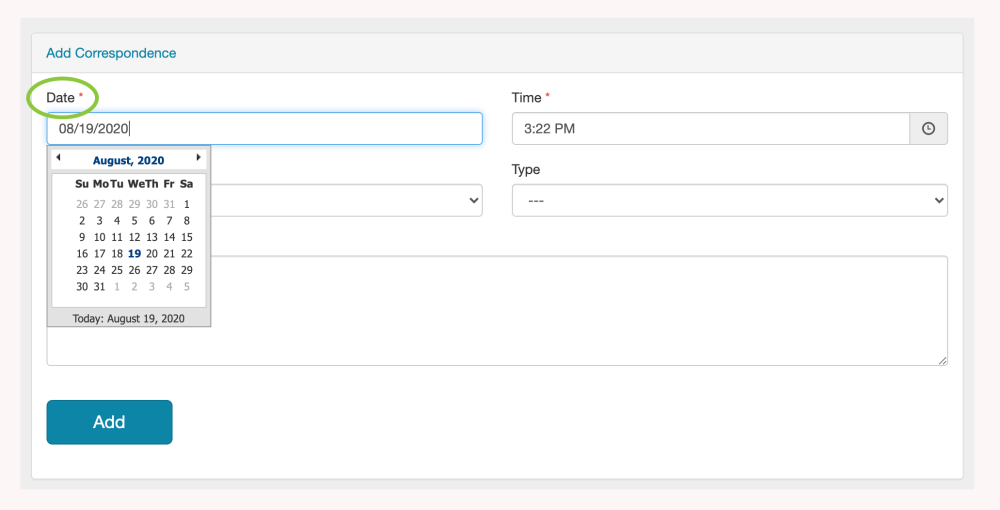Select August 31 in the calendar
Screen dimensions: 1000x510
(x=99, y=287)
